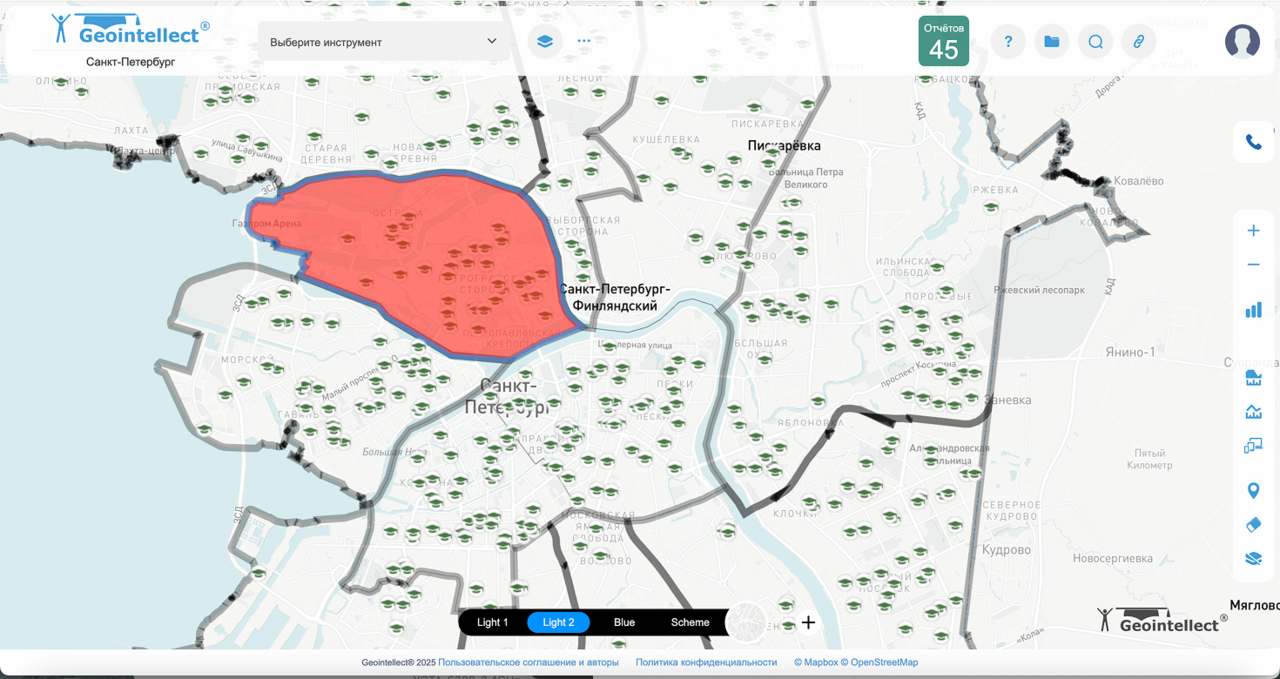Screen dimensions: 1280x679
Task: Open the layers panel in top toolbar
Action: point(544,42)
